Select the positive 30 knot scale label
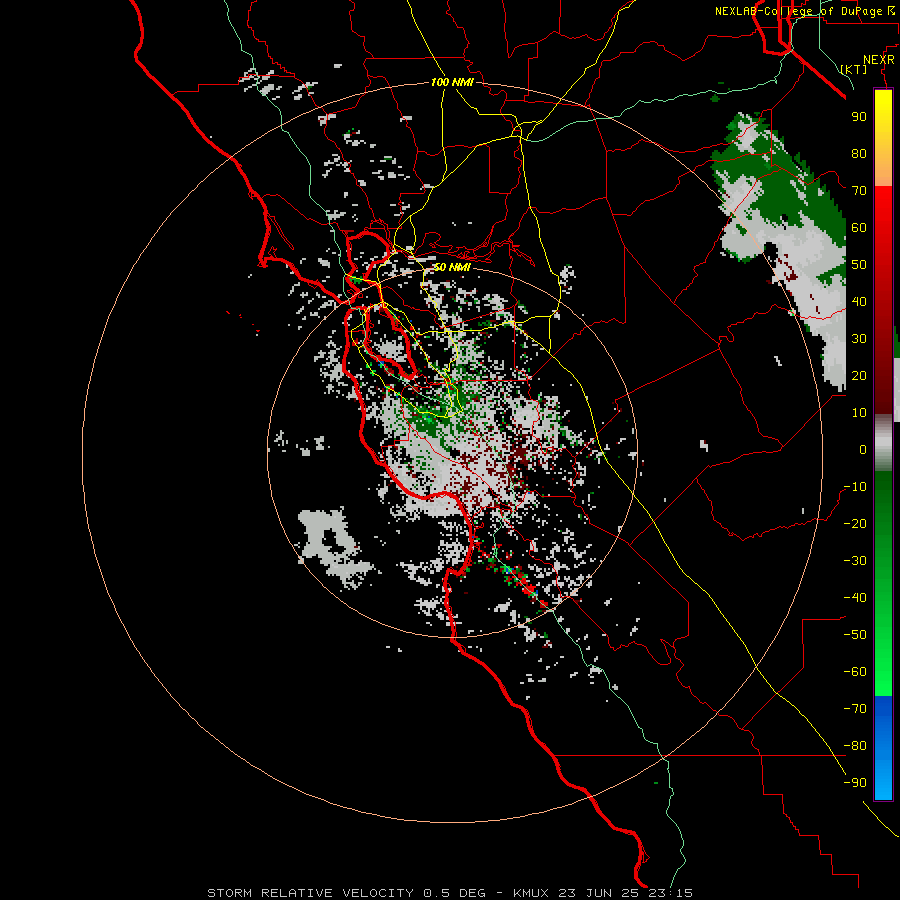This screenshot has width=900, height=900. tap(859, 339)
